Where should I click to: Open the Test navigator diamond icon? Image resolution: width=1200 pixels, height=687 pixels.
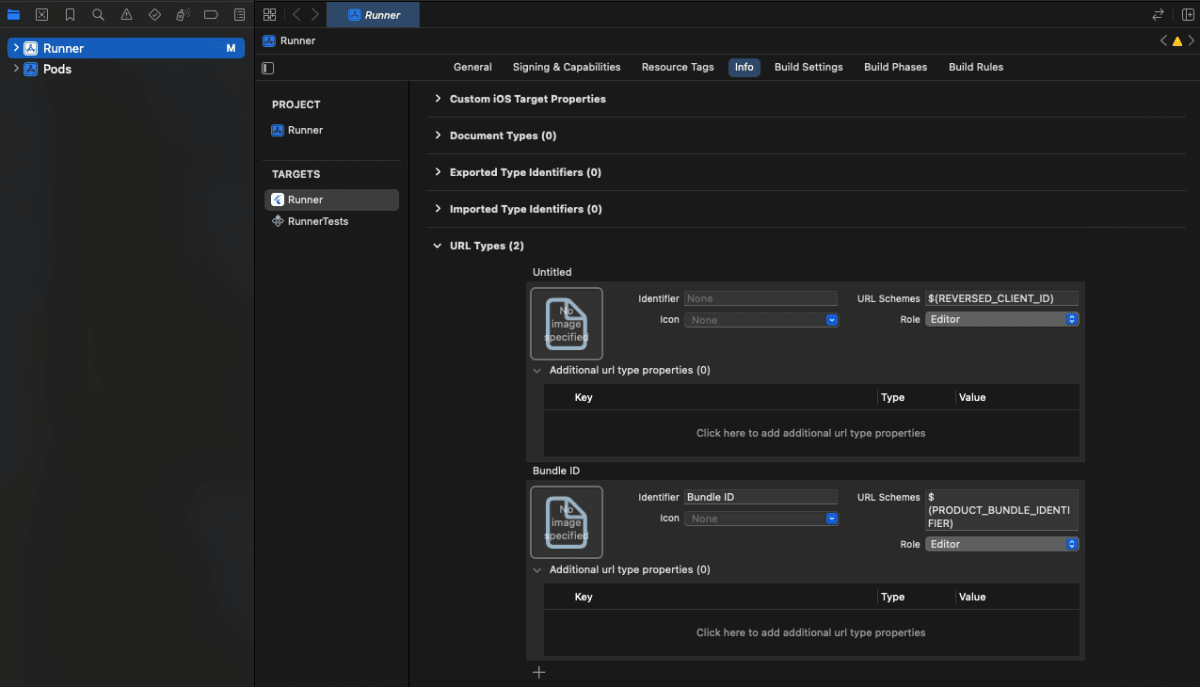(154, 15)
